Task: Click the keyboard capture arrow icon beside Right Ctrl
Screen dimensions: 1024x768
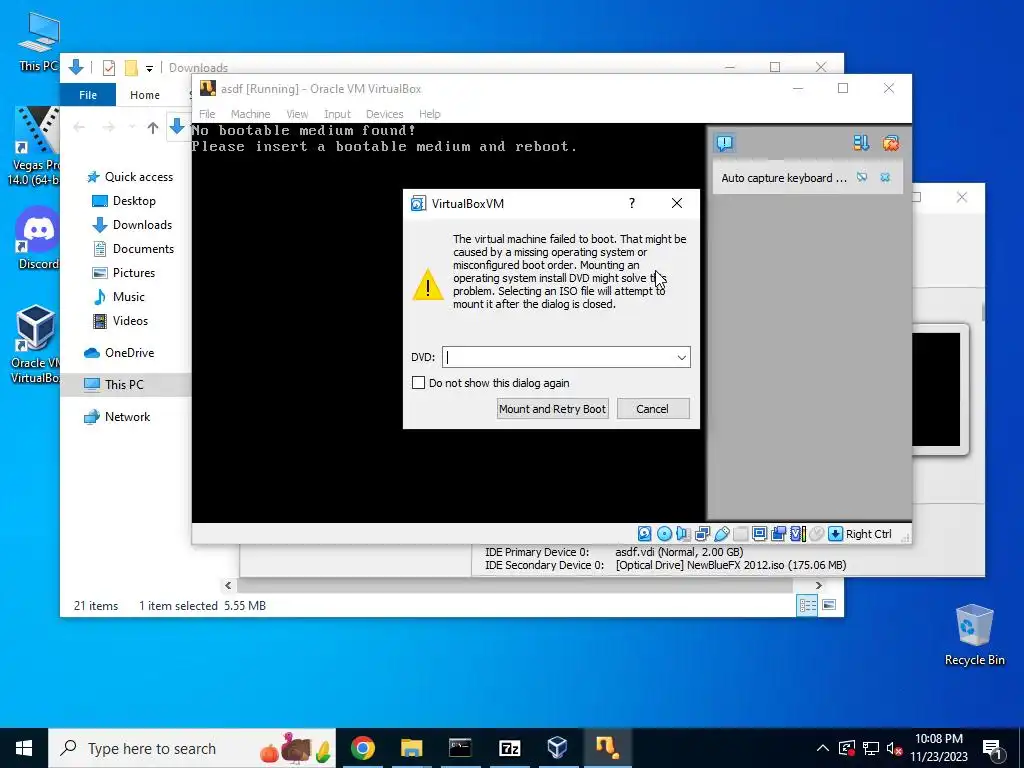Action: [x=835, y=534]
